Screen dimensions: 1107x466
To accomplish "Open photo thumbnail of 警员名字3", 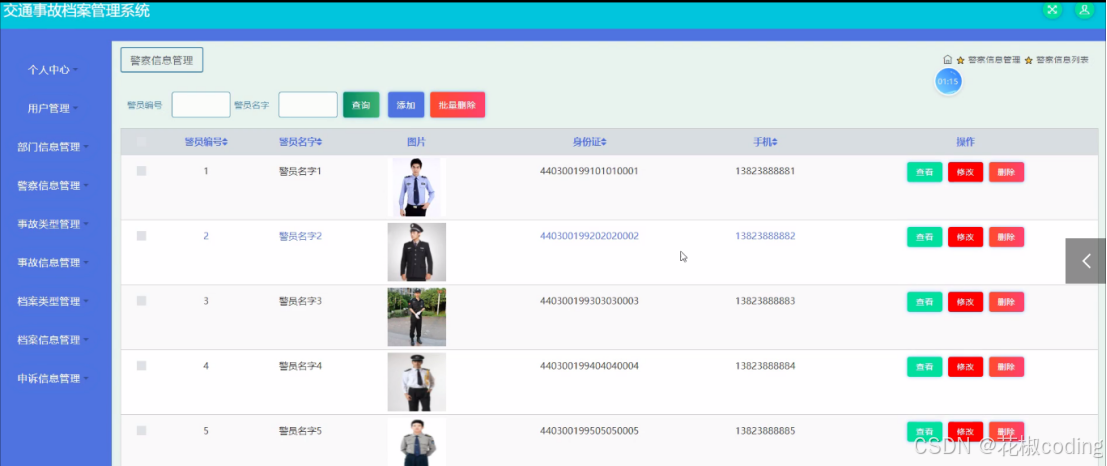I will (x=417, y=317).
